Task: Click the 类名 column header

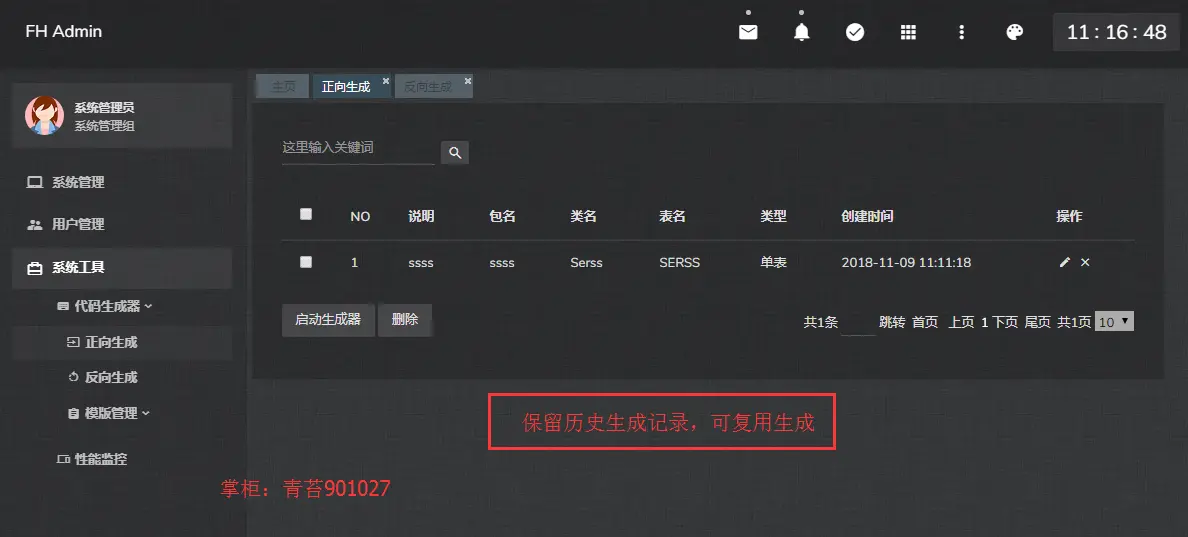Action: tap(583, 216)
